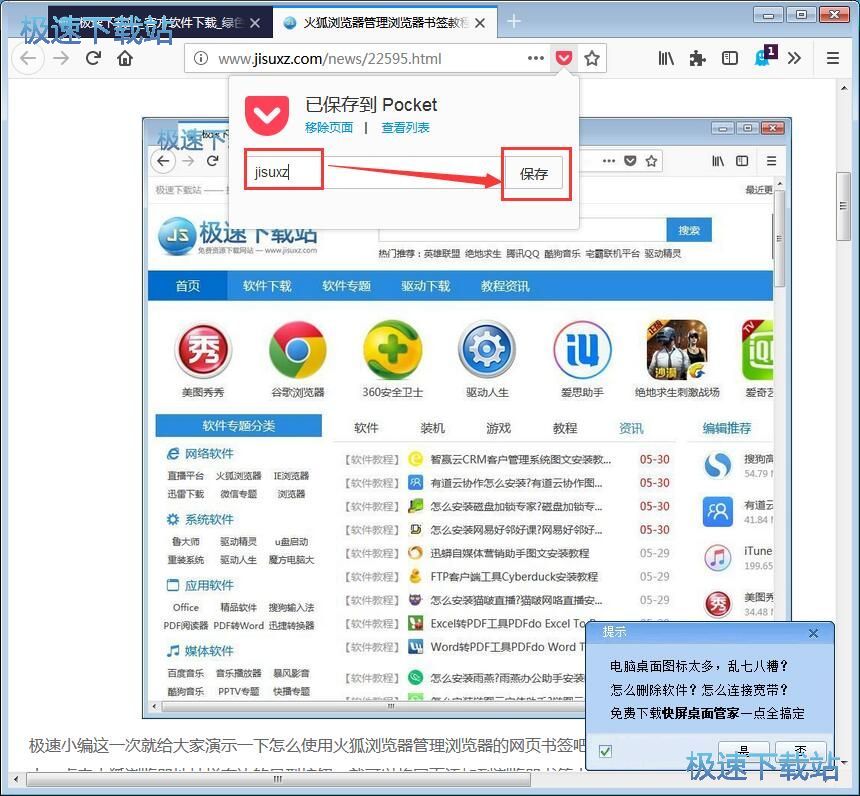
Task: Switch to the 资讯 list tab
Action: (631, 428)
